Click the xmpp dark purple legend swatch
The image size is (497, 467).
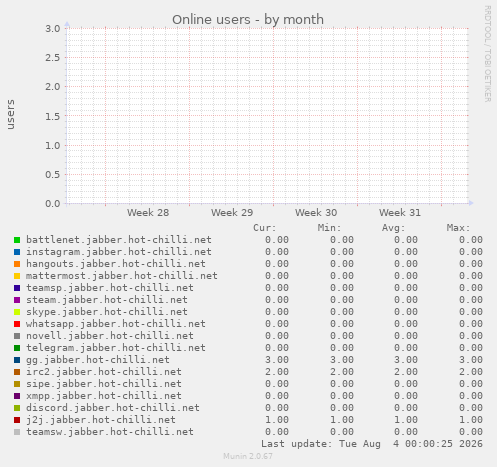(17, 396)
